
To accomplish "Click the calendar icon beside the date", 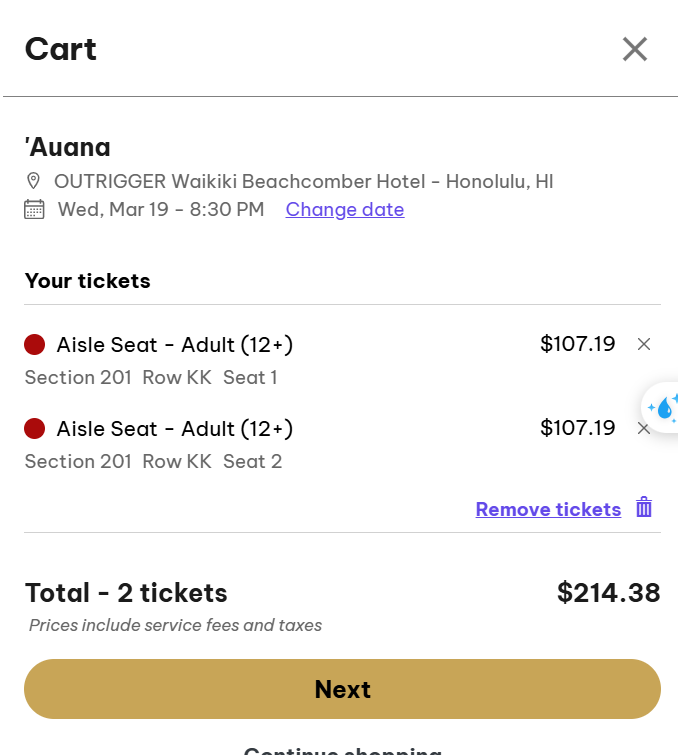I will tap(34, 209).
